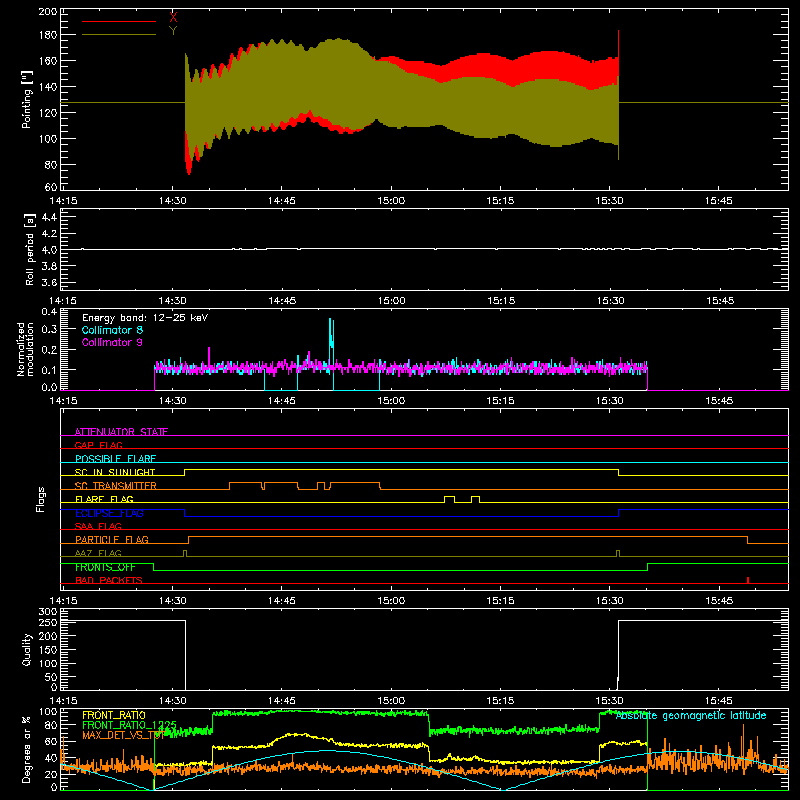The image size is (800, 800).
Task: Click the 'Roll period [s]' axis title
Action: pyautogui.click(x=29, y=249)
